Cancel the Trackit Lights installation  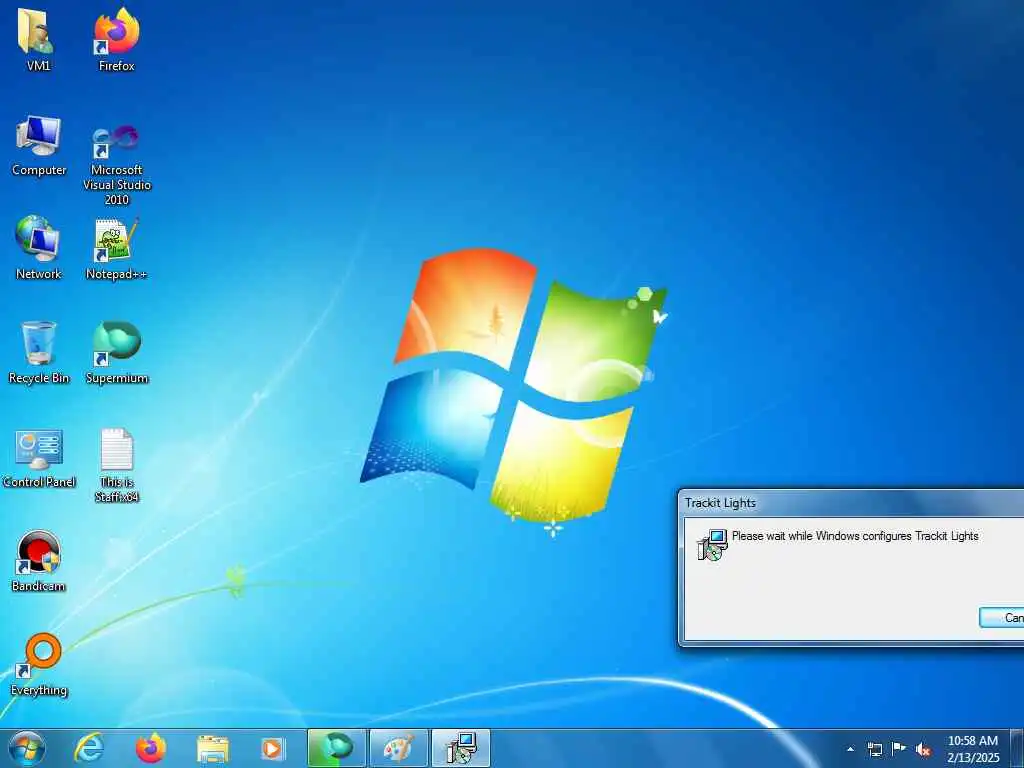click(1002, 617)
